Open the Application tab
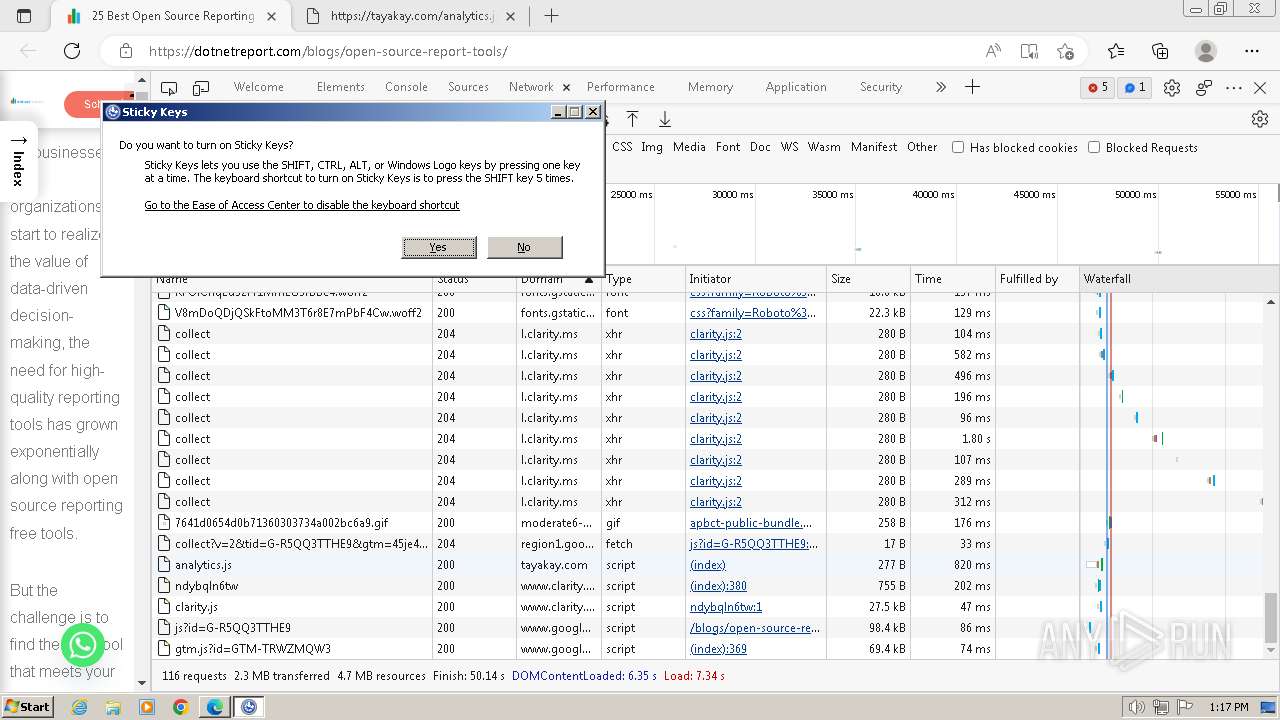 coord(796,87)
